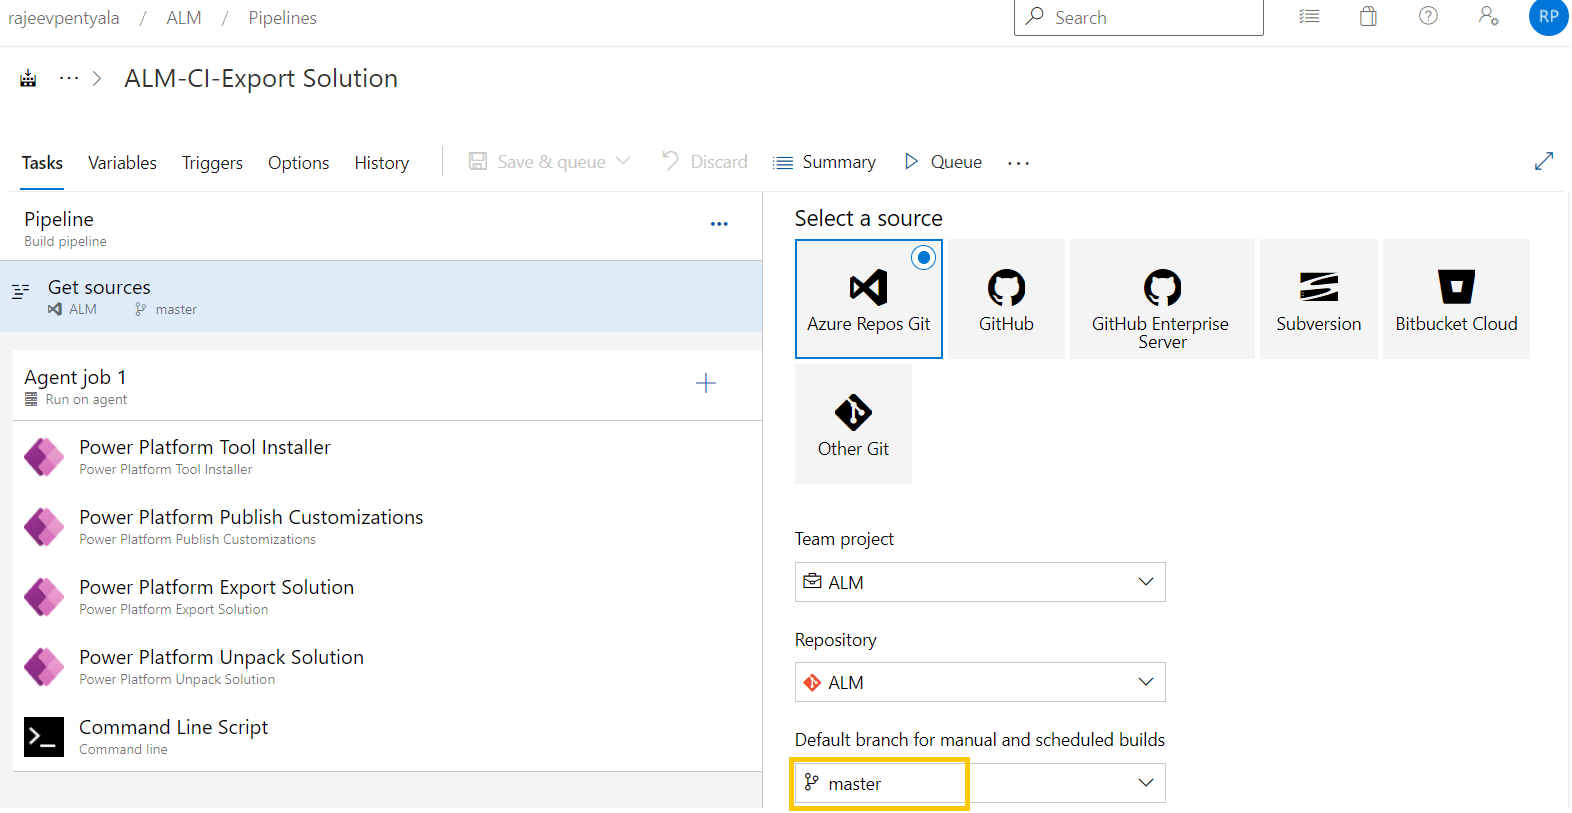
Task: Click the Power Platform Publish Customizations icon
Action: 44,527
